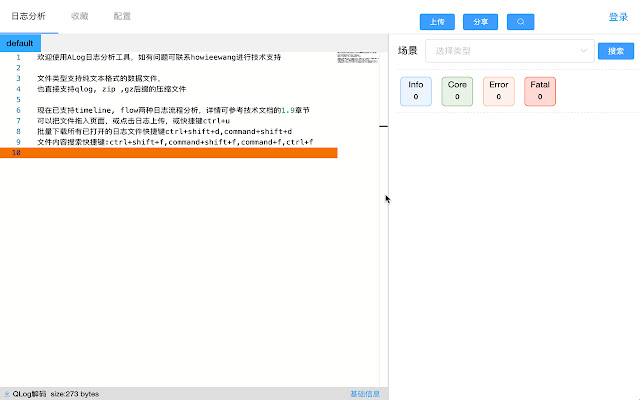The height and width of the screenshot is (400, 640).
Task: Open the 选择类型 scene dropdown
Action: click(x=510, y=51)
